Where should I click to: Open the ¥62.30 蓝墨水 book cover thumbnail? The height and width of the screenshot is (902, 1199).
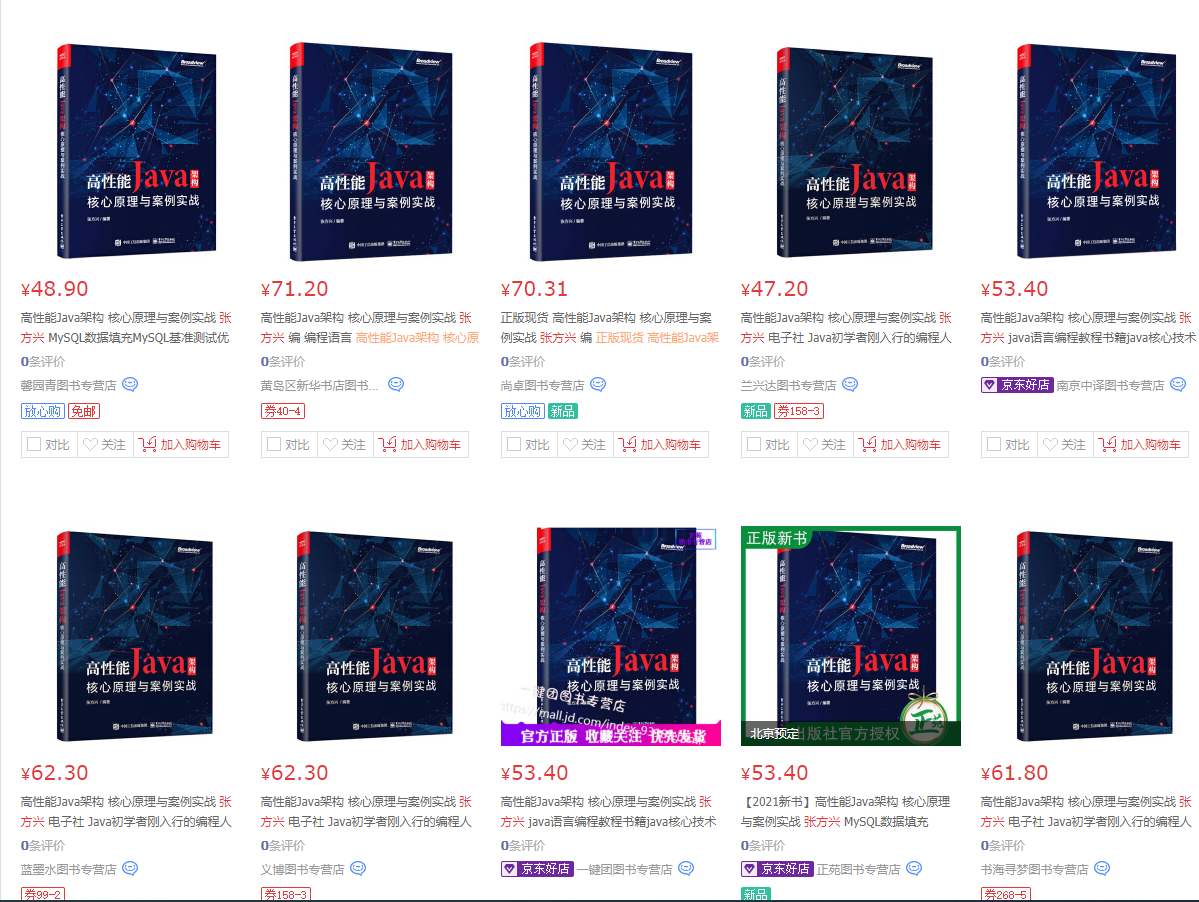click(135, 637)
